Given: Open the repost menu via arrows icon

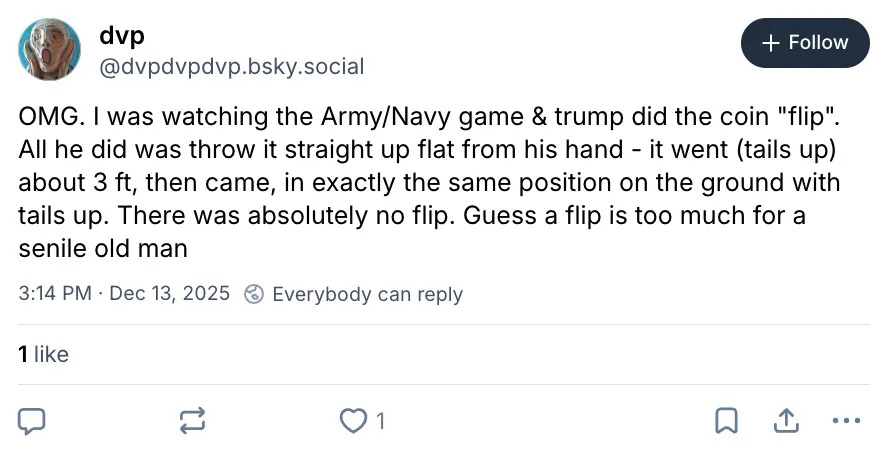Looking at the screenshot, I should (192, 422).
